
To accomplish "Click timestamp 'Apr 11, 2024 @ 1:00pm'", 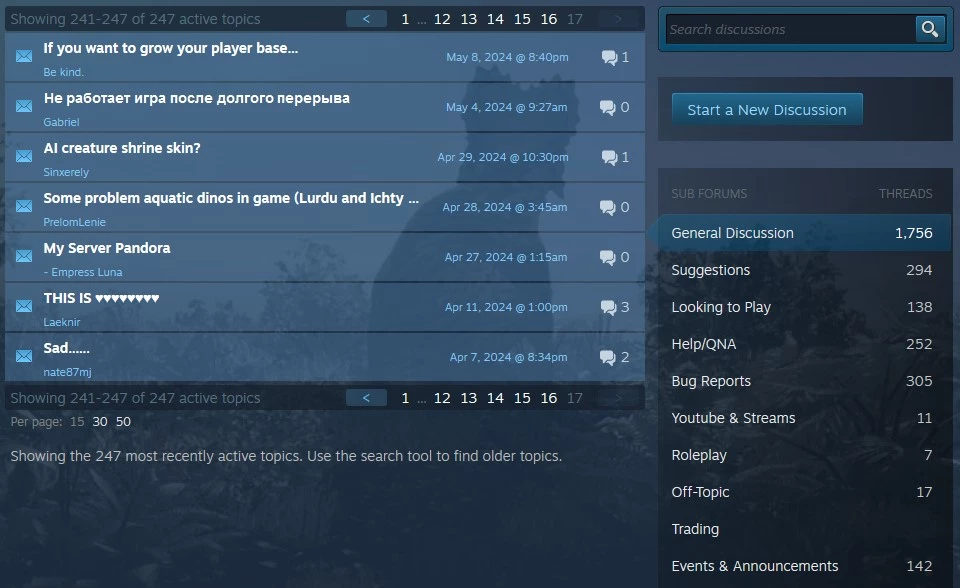I will (x=506, y=307).
